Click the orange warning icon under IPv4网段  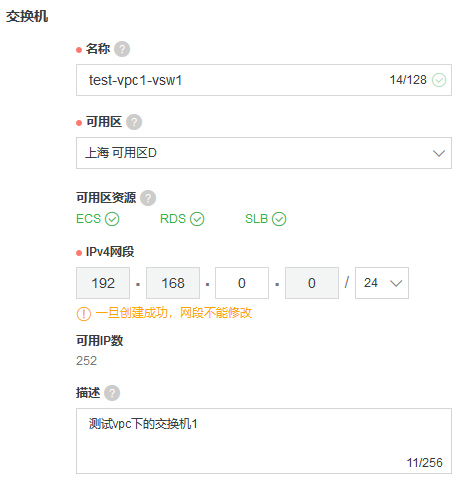coord(84,314)
